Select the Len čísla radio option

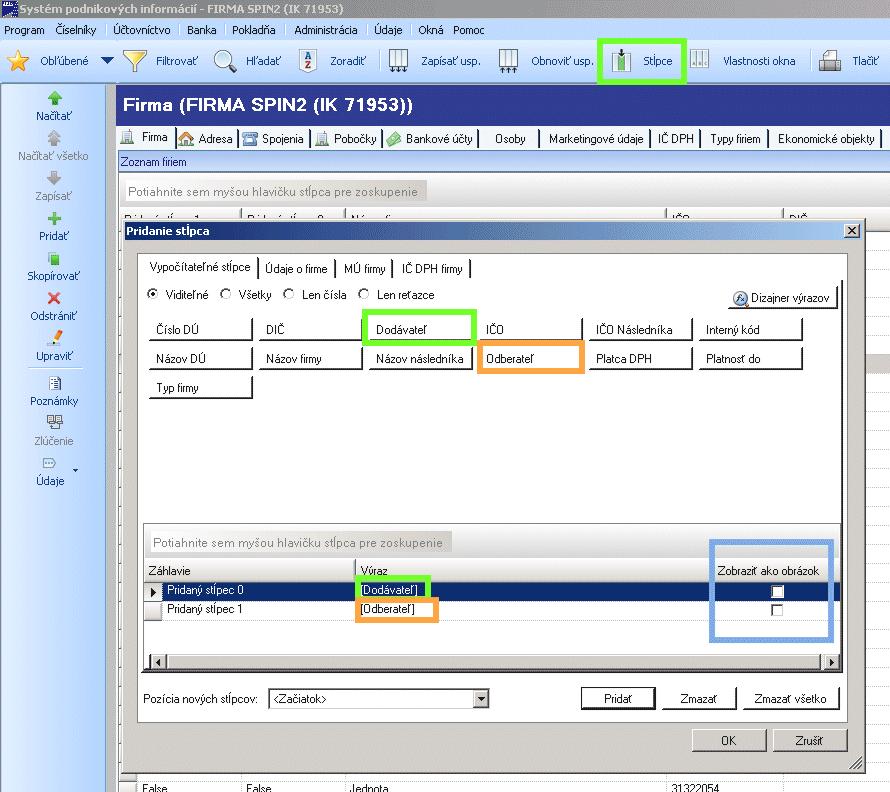pos(289,294)
